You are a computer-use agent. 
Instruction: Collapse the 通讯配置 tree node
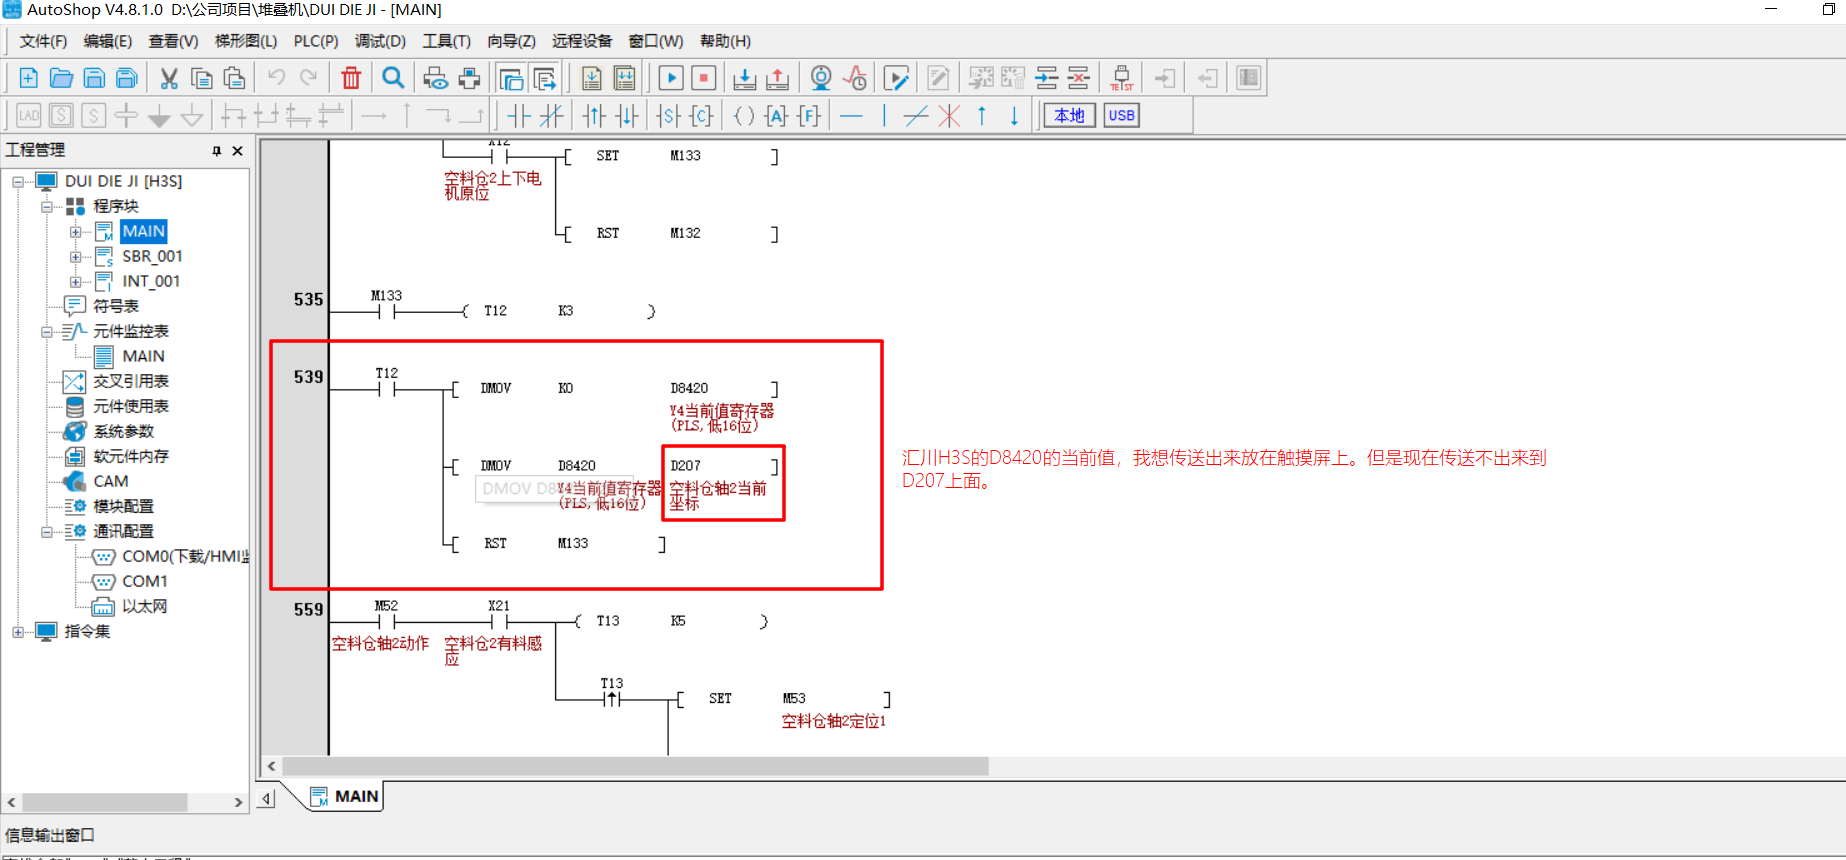(x=47, y=532)
